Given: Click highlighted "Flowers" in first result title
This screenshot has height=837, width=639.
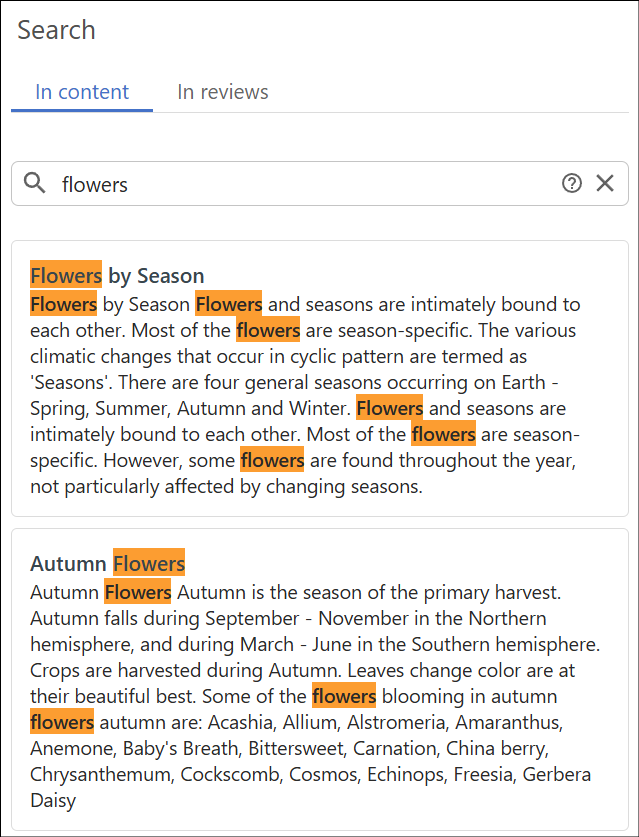Looking at the screenshot, I should pos(66,276).
